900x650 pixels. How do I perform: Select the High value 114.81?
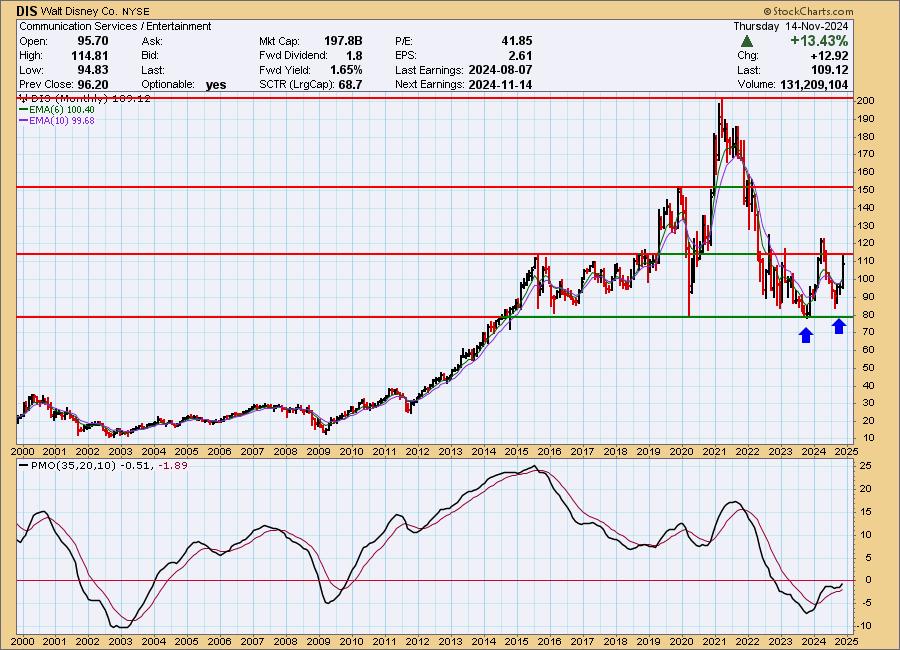tap(90, 56)
